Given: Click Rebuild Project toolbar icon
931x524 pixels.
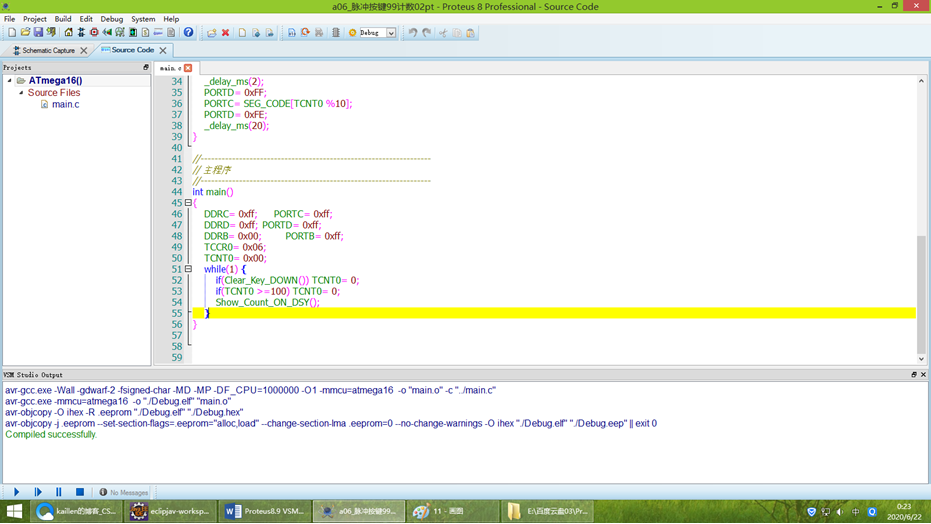Looking at the screenshot, I should tap(305, 33).
